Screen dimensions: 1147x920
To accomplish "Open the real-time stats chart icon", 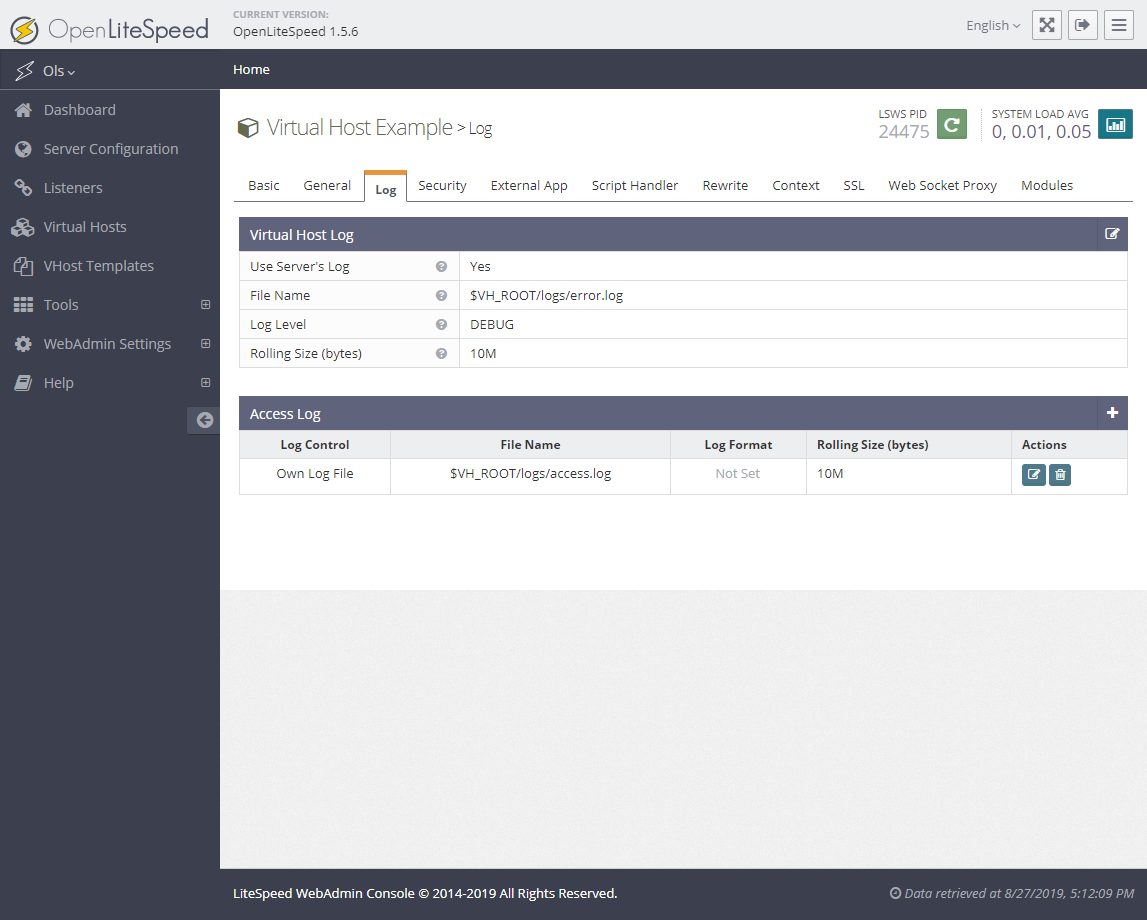I will (x=1115, y=124).
